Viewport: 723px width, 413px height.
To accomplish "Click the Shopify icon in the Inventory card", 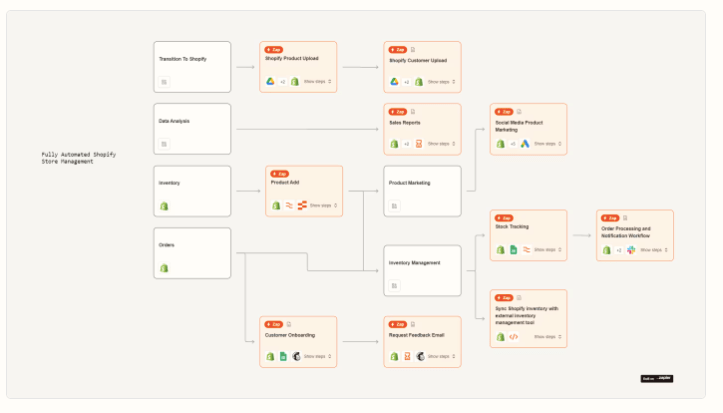I will point(164,206).
